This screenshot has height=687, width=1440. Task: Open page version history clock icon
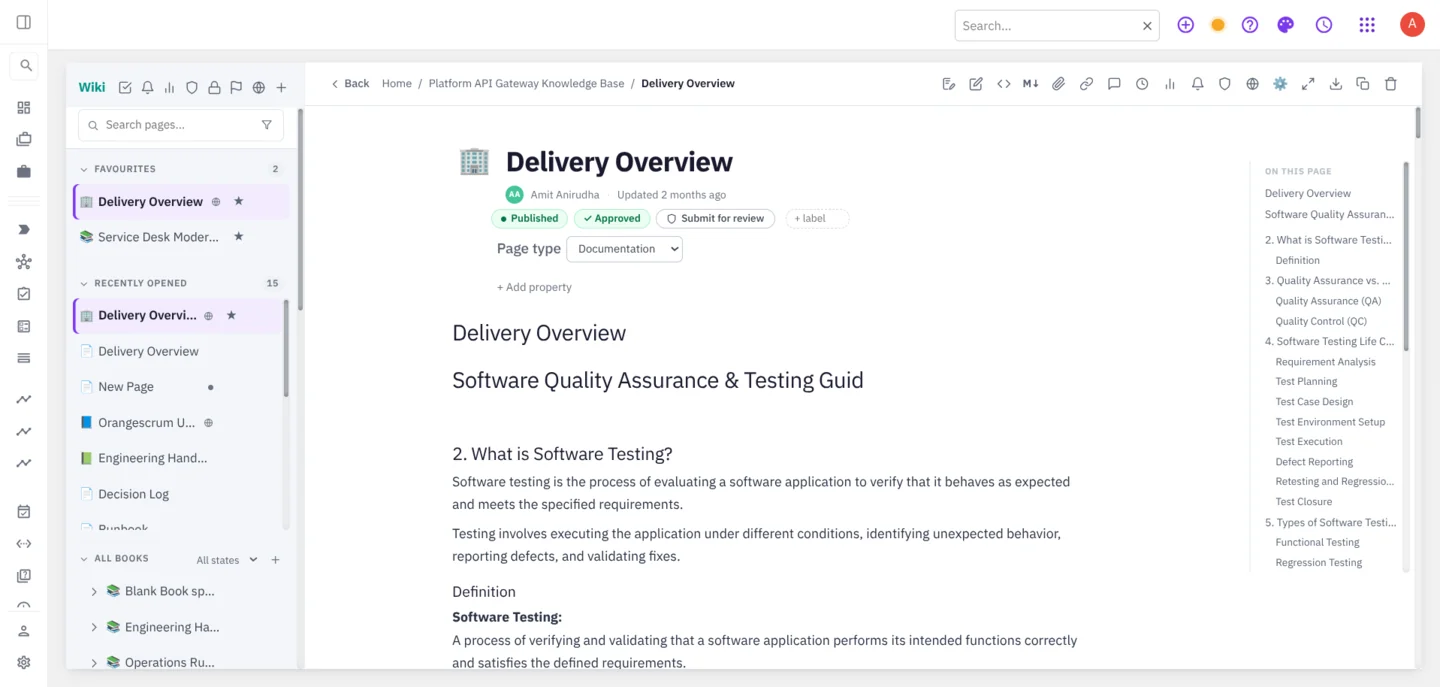tap(1142, 84)
